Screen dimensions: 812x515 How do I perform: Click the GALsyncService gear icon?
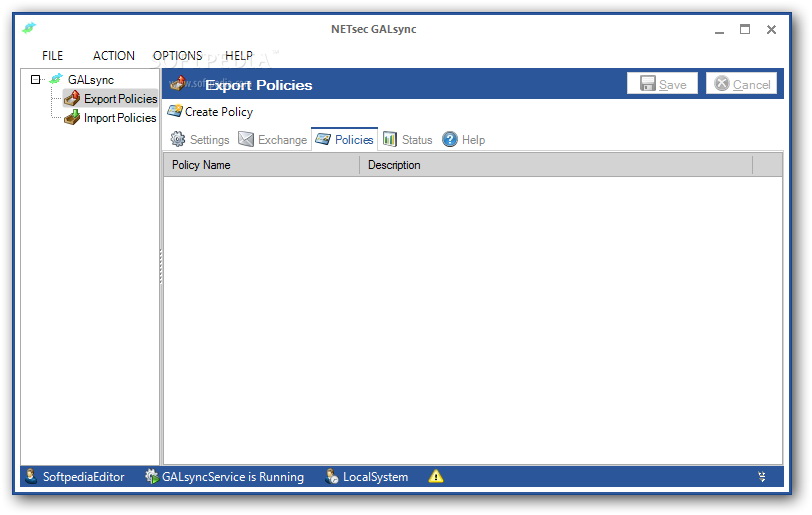(151, 476)
